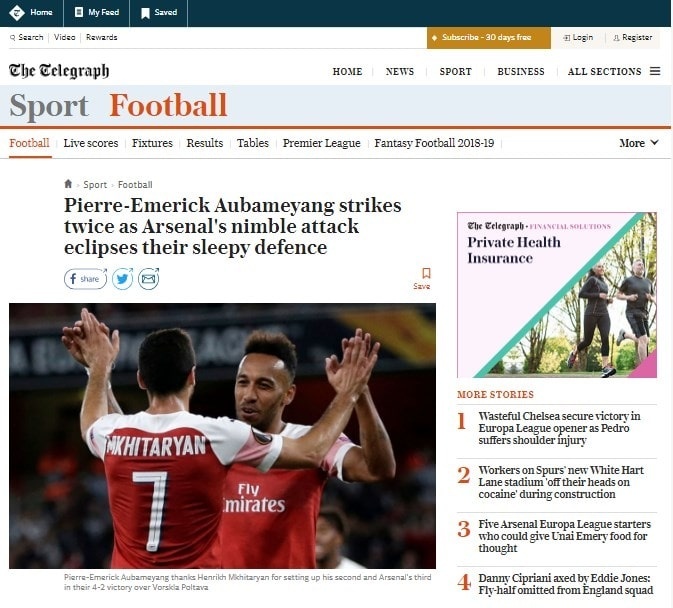
Task: Go to Fantasy Football 2018-19
Action: [x=434, y=143]
